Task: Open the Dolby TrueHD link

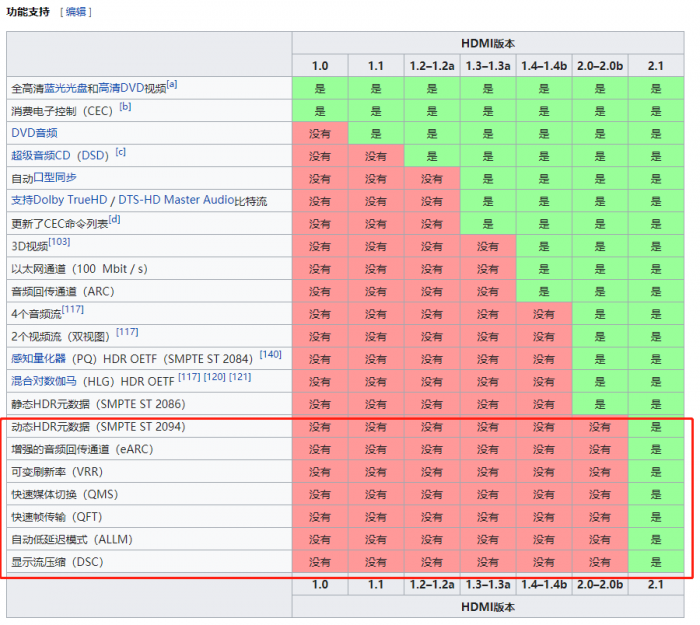Action: click(x=69, y=201)
